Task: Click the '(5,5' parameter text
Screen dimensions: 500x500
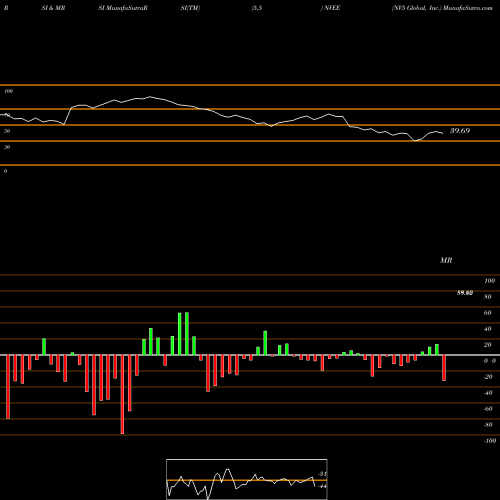Action: point(257,8)
